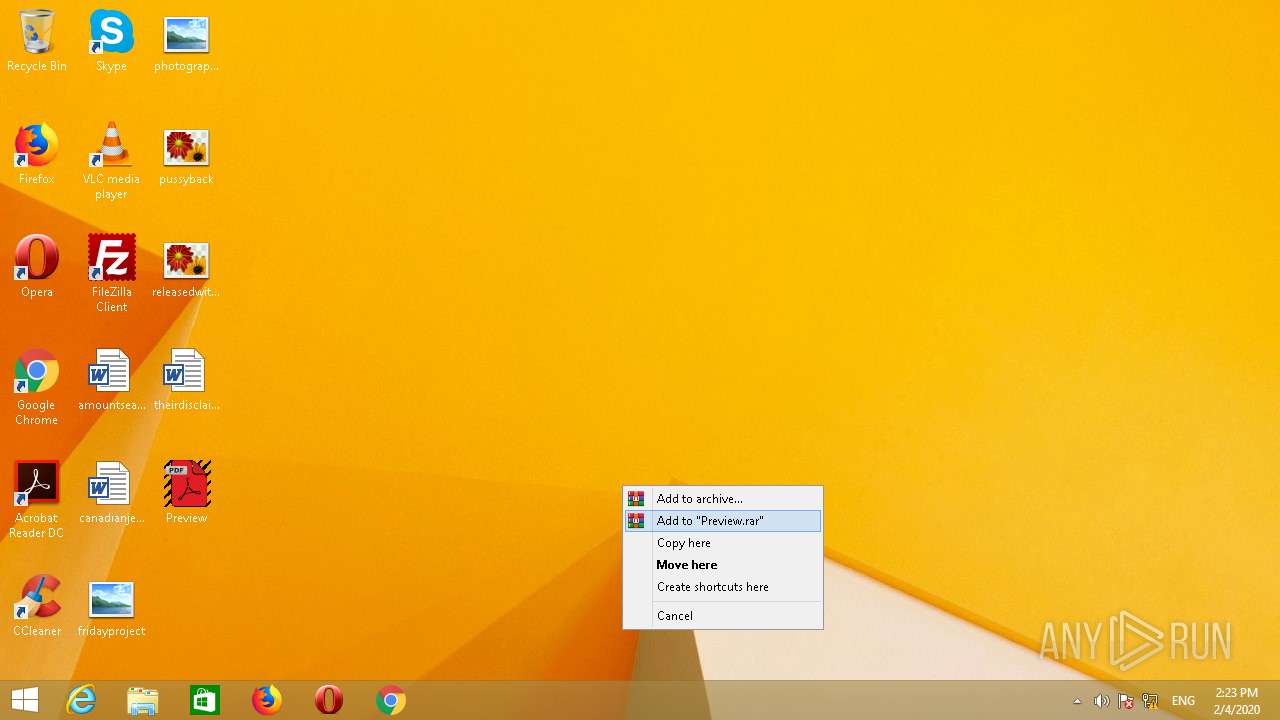Launch Opera from the taskbar
The width and height of the screenshot is (1280, 720).
(x=329, y=700)
